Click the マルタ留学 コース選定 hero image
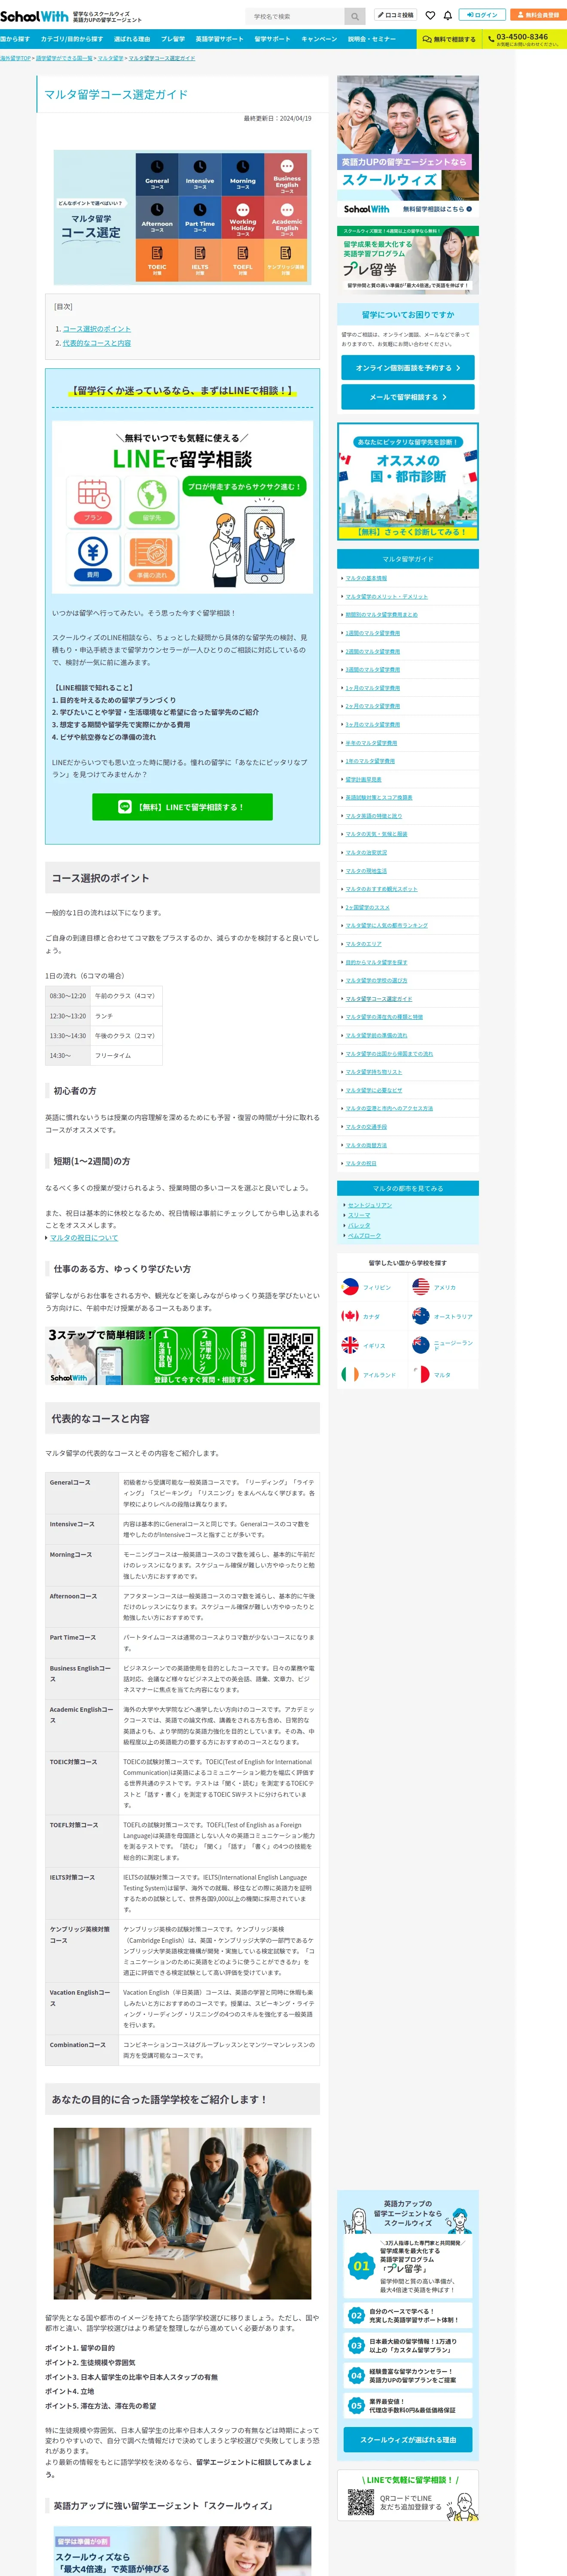 pos(182,216)
